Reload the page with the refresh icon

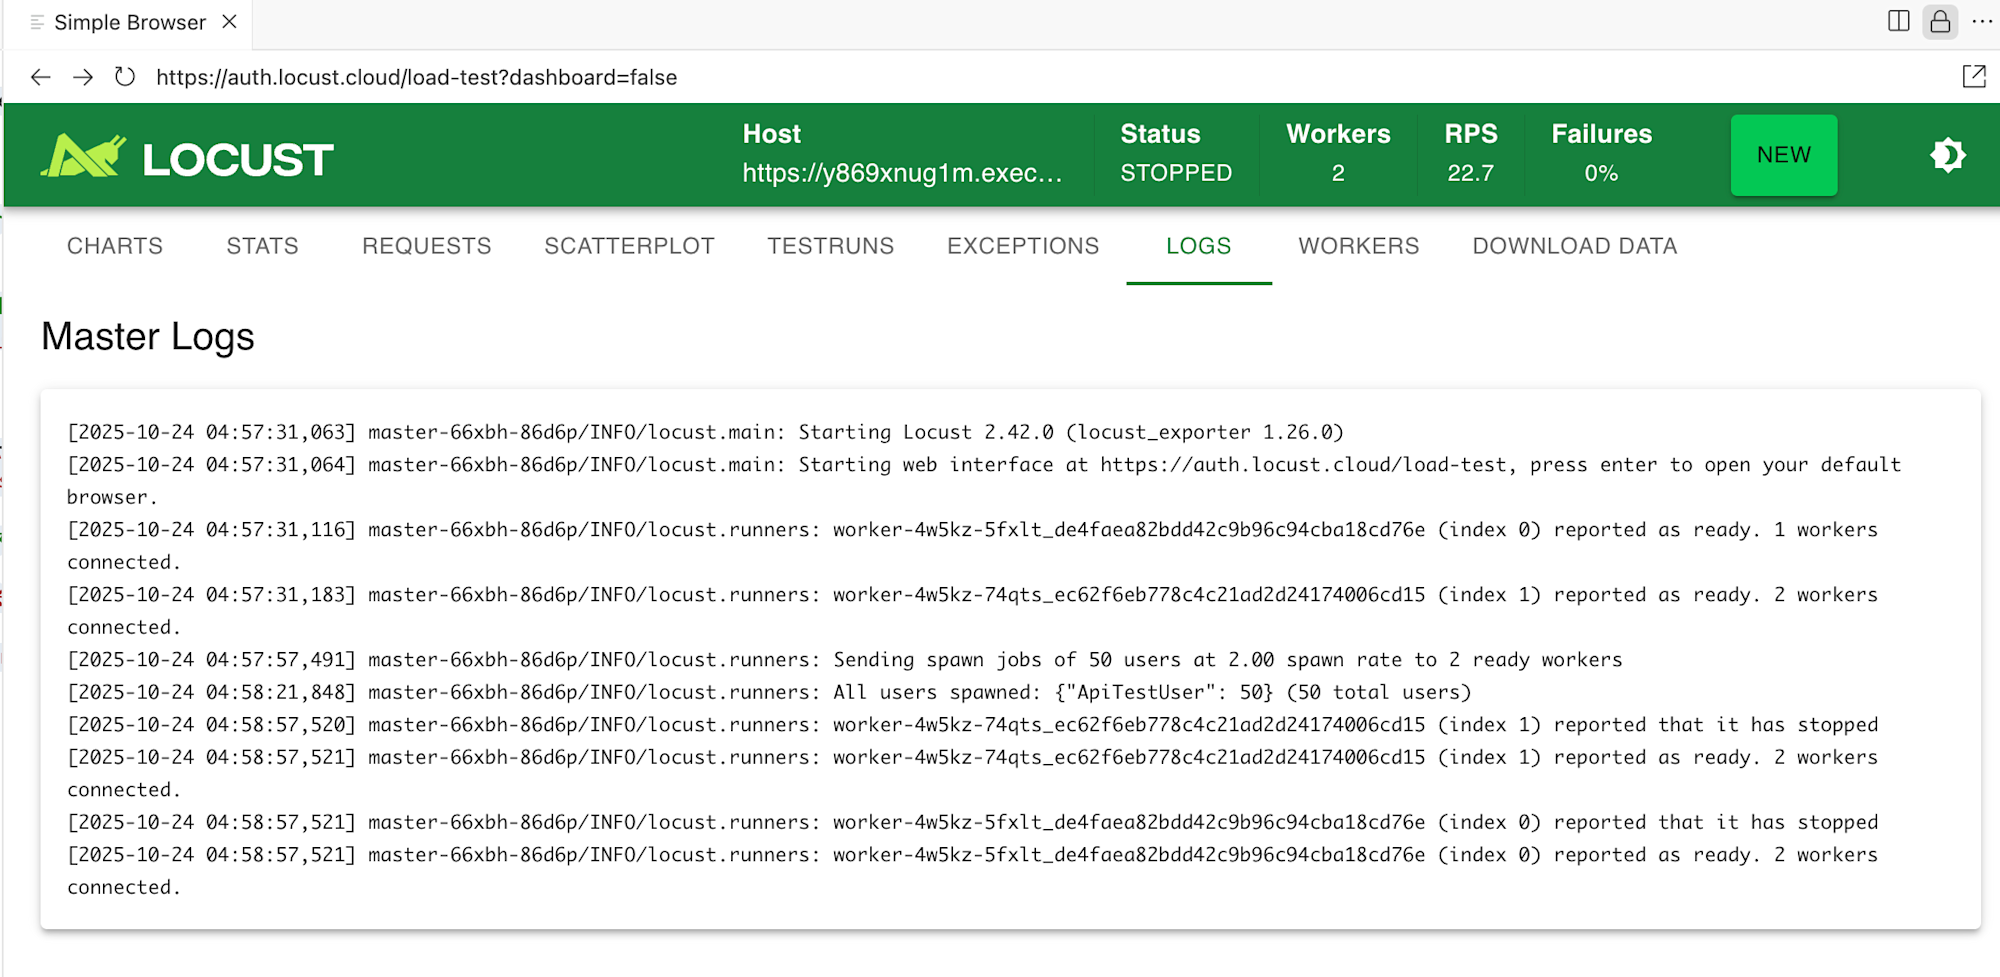click(125, 77)
